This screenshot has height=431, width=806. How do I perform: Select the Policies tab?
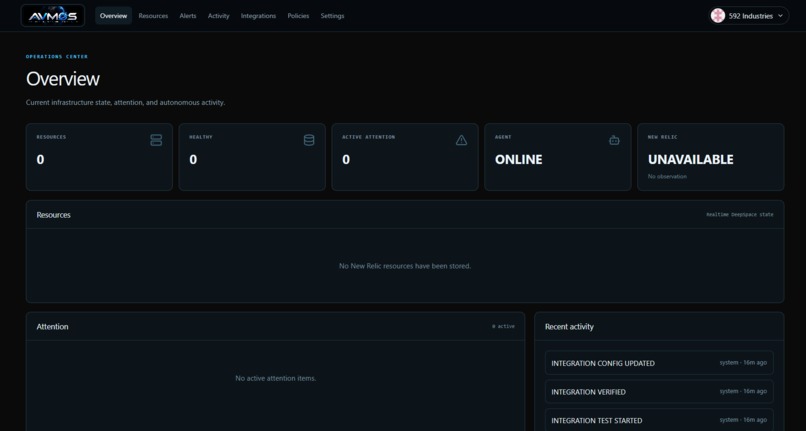pos(298,16)
